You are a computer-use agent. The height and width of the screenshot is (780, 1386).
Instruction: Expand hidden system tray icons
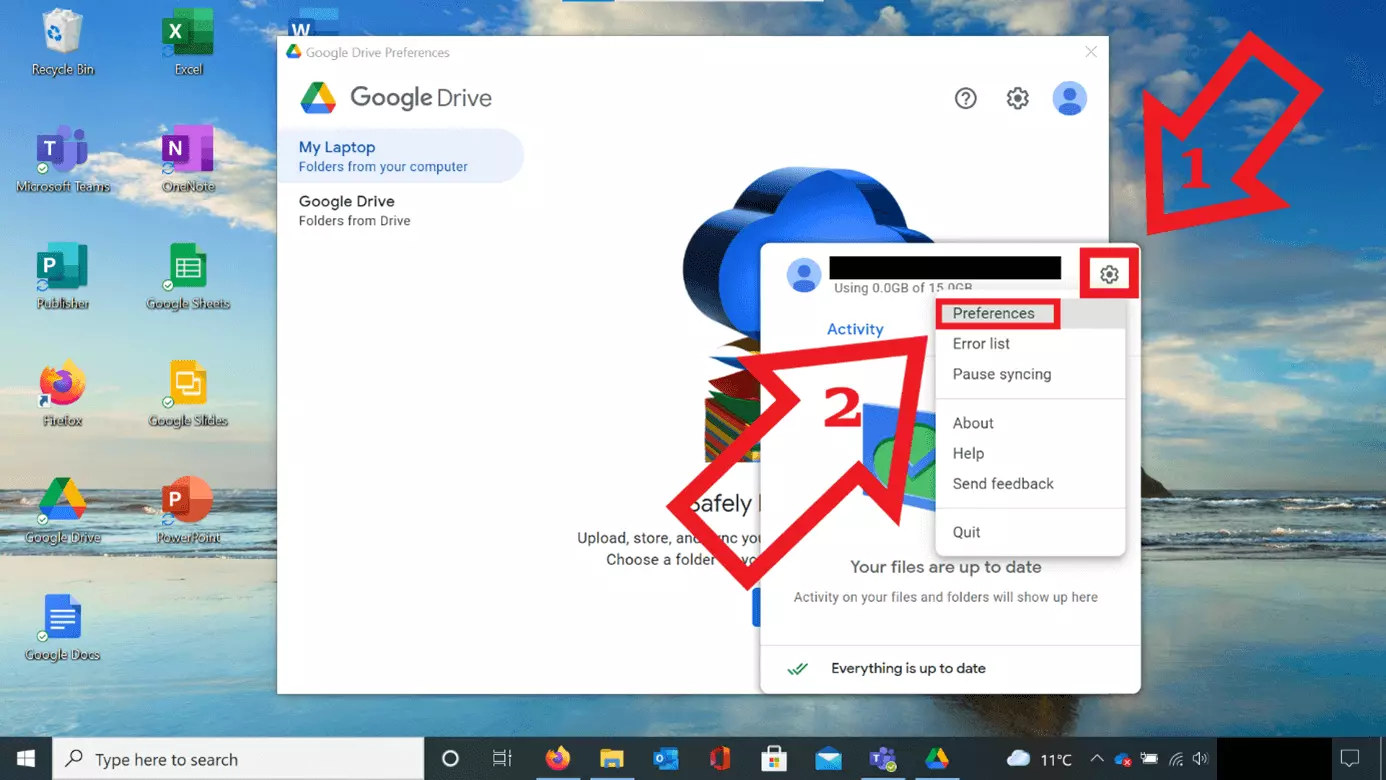pyautogui.click(x=1097, y=759)
